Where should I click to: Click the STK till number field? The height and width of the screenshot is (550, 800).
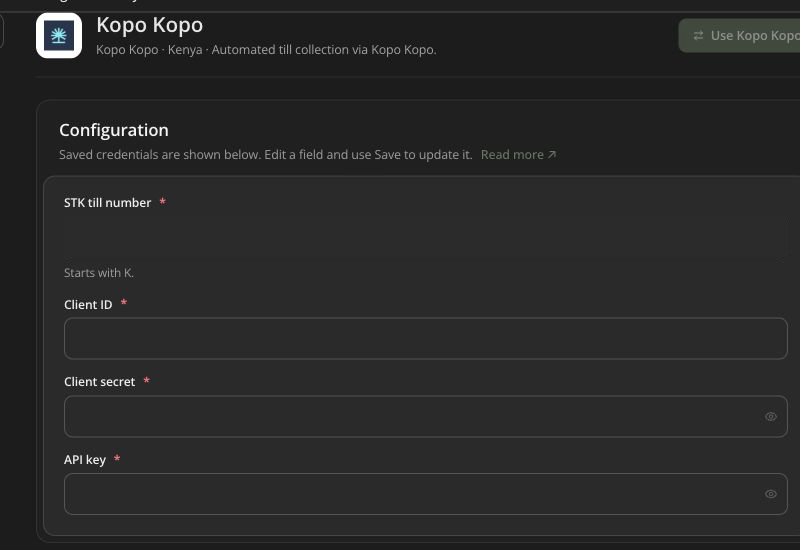tap(426, 238)
